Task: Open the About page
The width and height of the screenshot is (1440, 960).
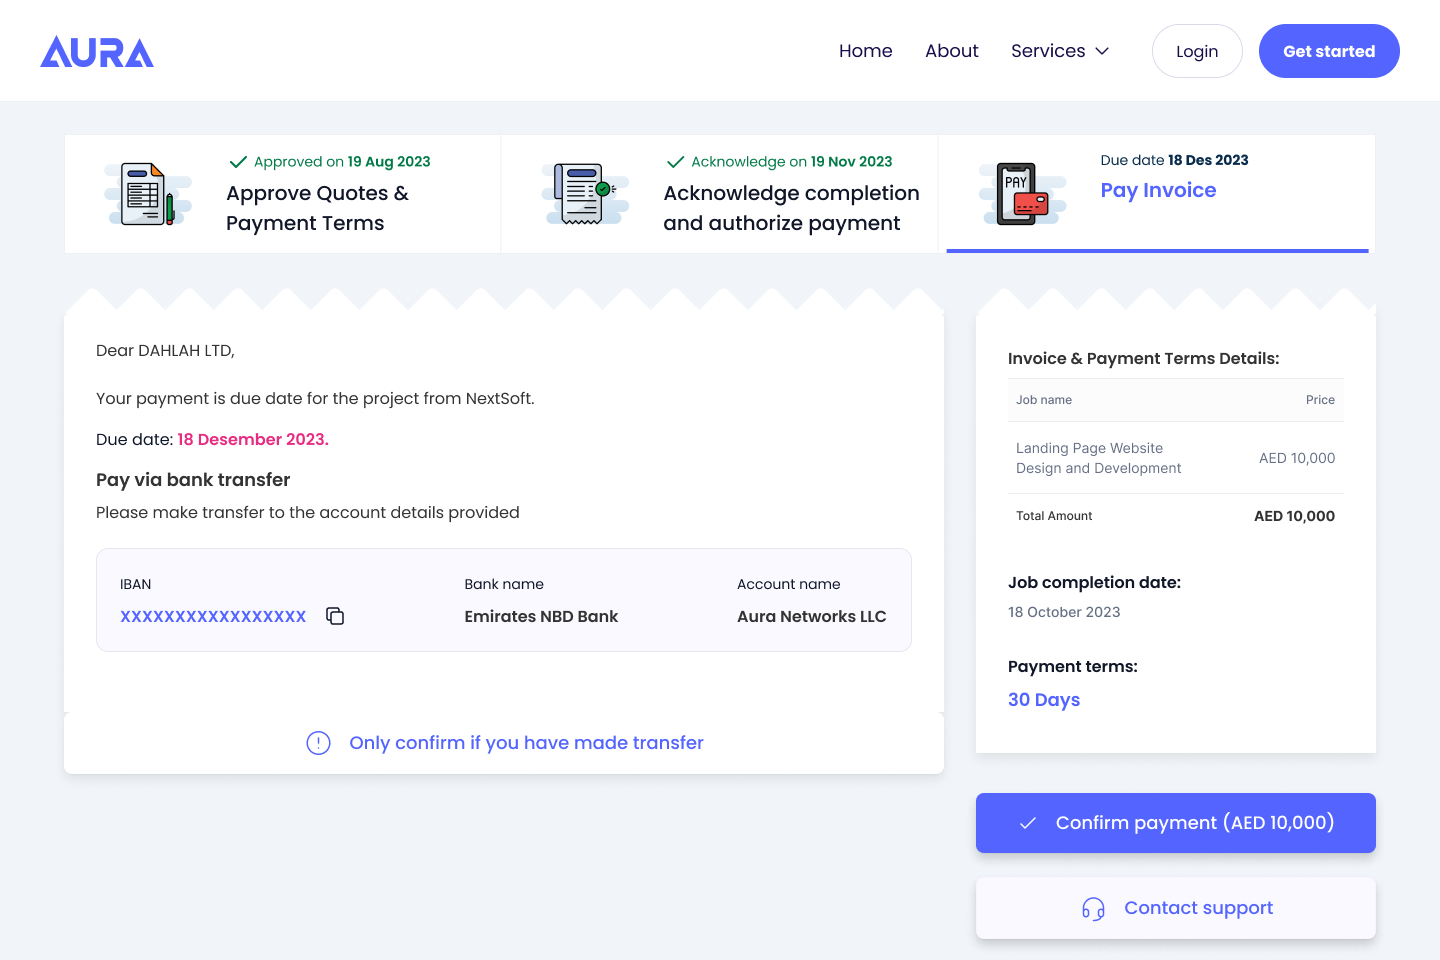Action: (951, 50)
